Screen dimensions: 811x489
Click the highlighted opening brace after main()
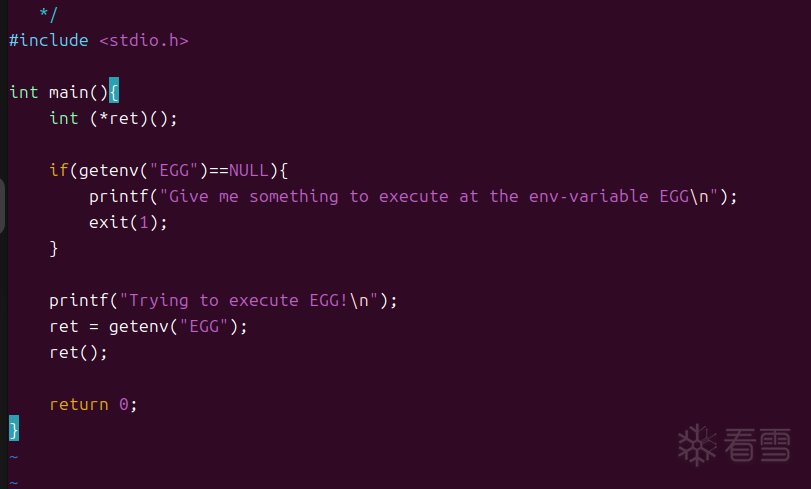tap(114, 92)
